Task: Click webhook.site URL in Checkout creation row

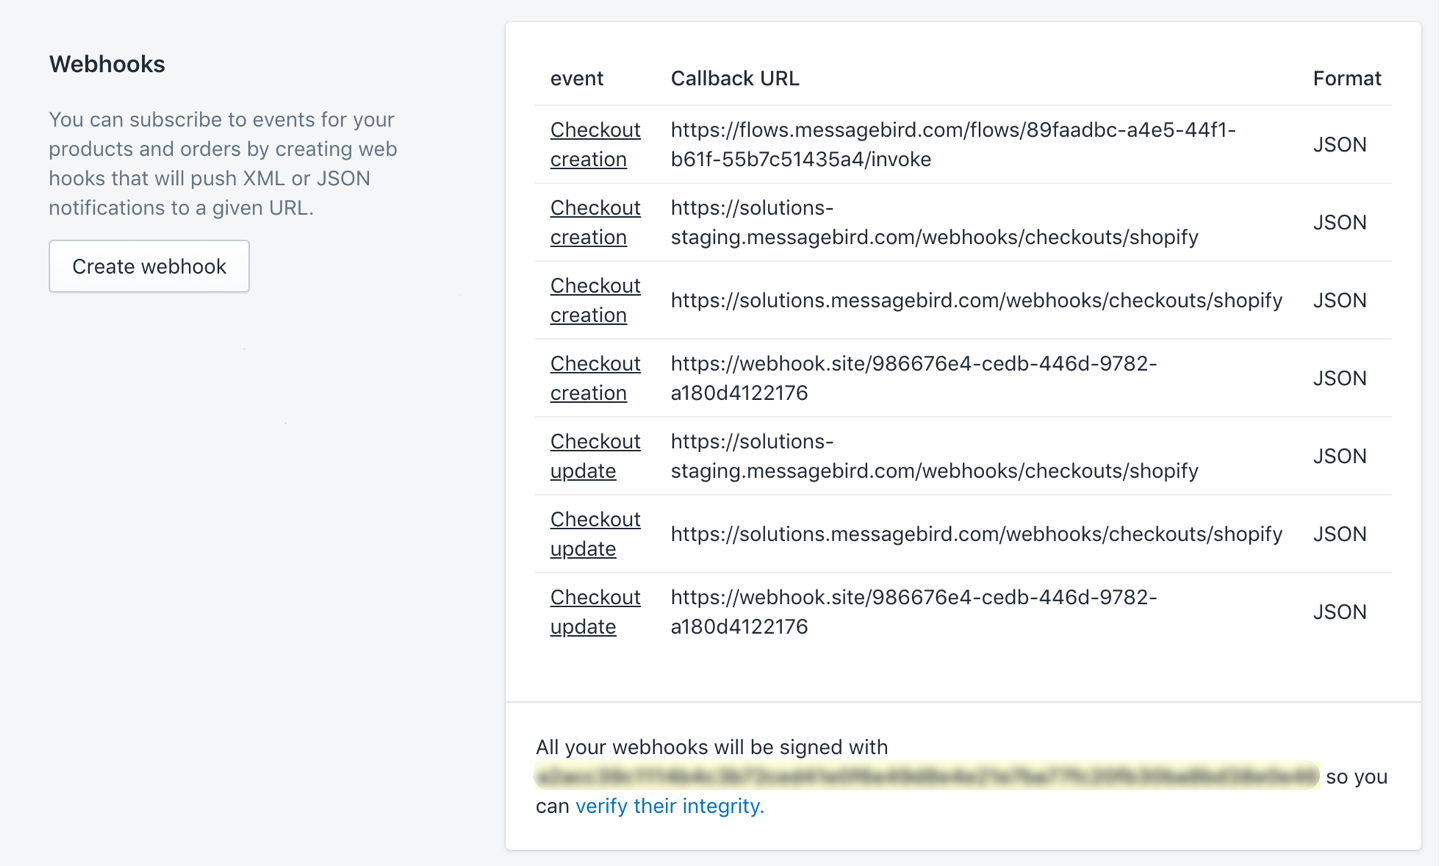Action: tap(913, 378)
